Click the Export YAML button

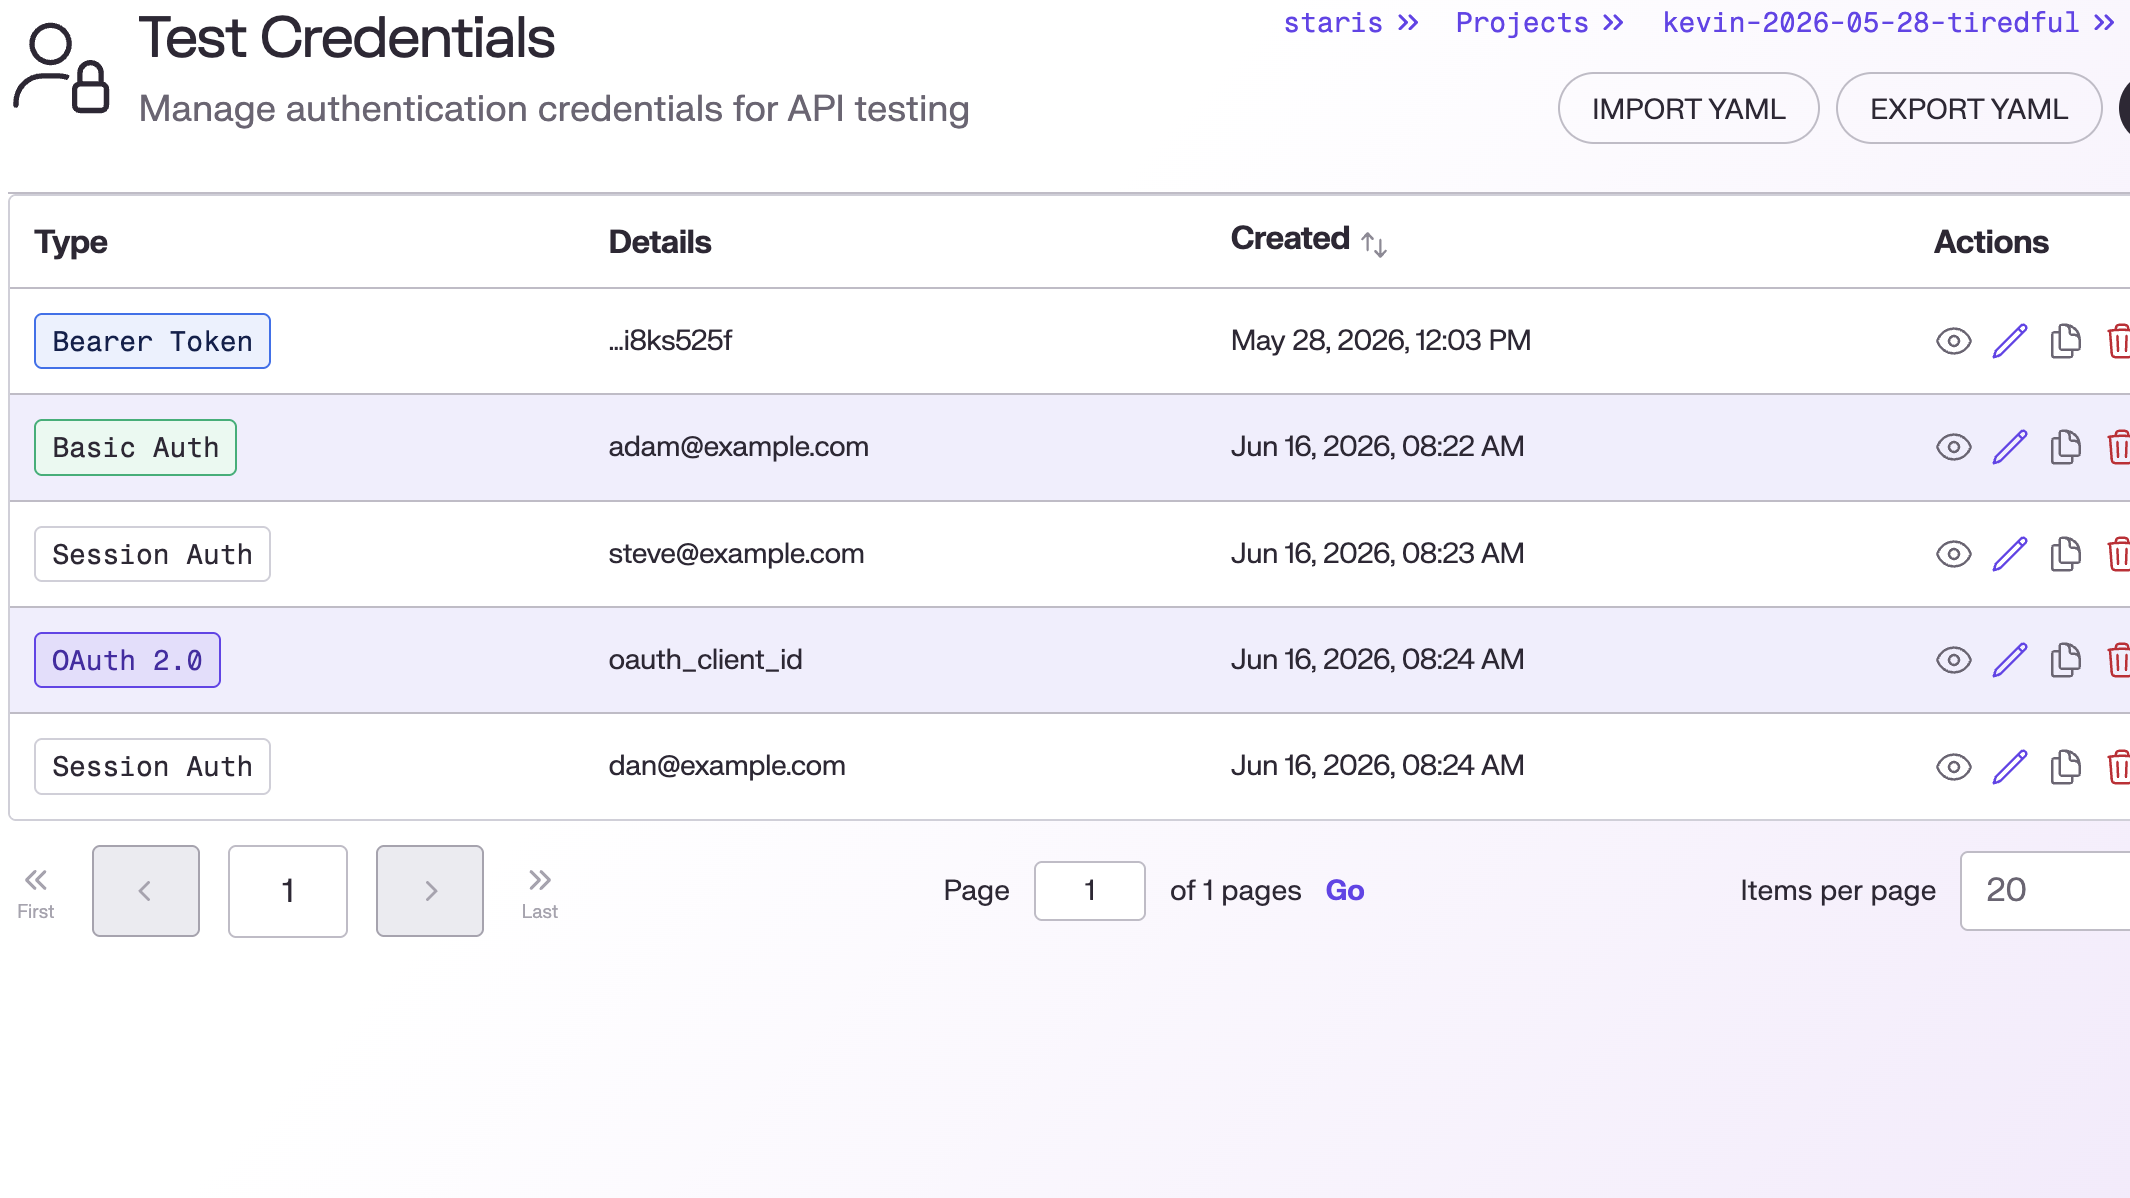(x=1969, y=108)
